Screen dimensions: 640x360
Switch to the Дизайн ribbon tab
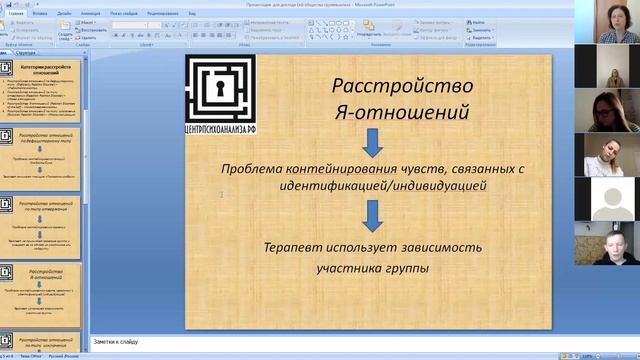(64, 13)
